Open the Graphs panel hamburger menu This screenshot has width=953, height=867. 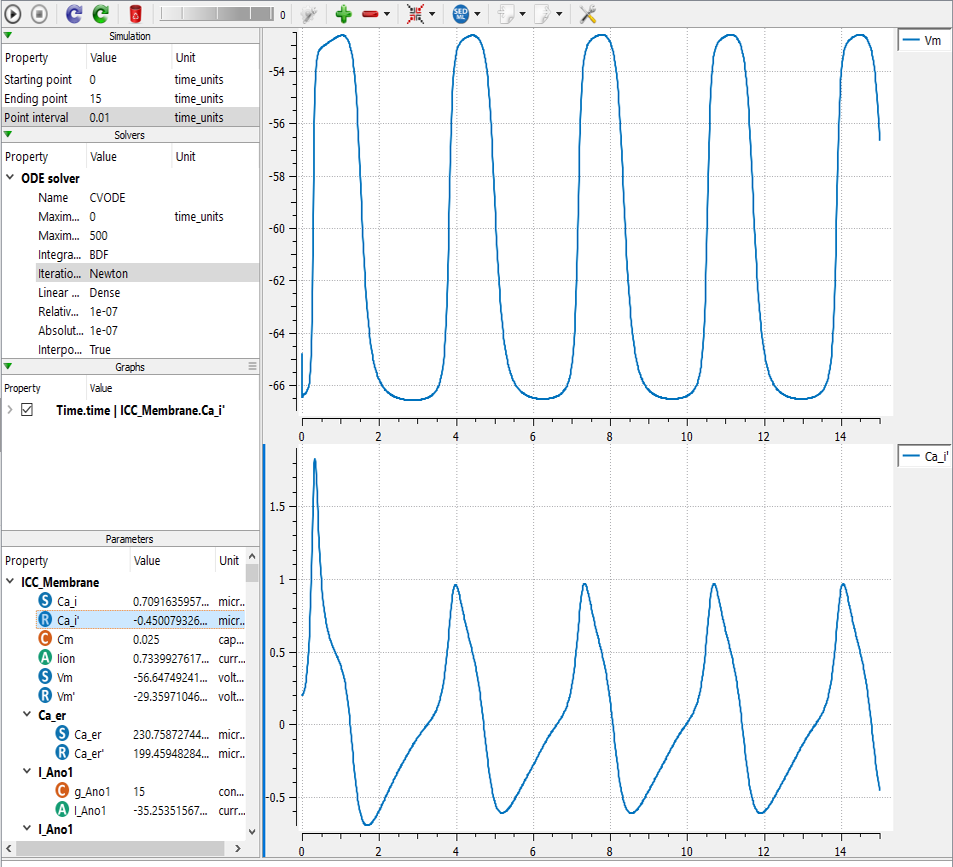click(253, 367)
